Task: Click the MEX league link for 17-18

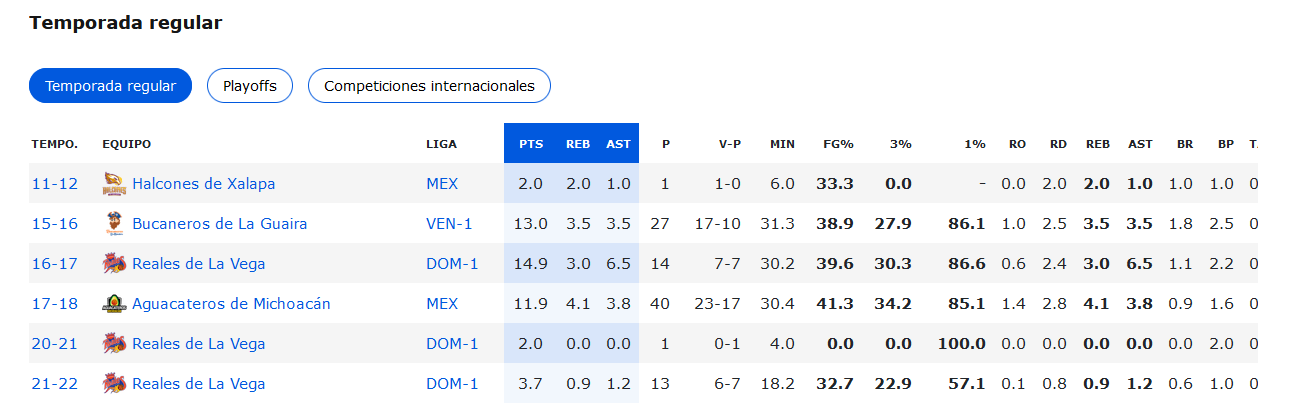Action: (442, 304)
